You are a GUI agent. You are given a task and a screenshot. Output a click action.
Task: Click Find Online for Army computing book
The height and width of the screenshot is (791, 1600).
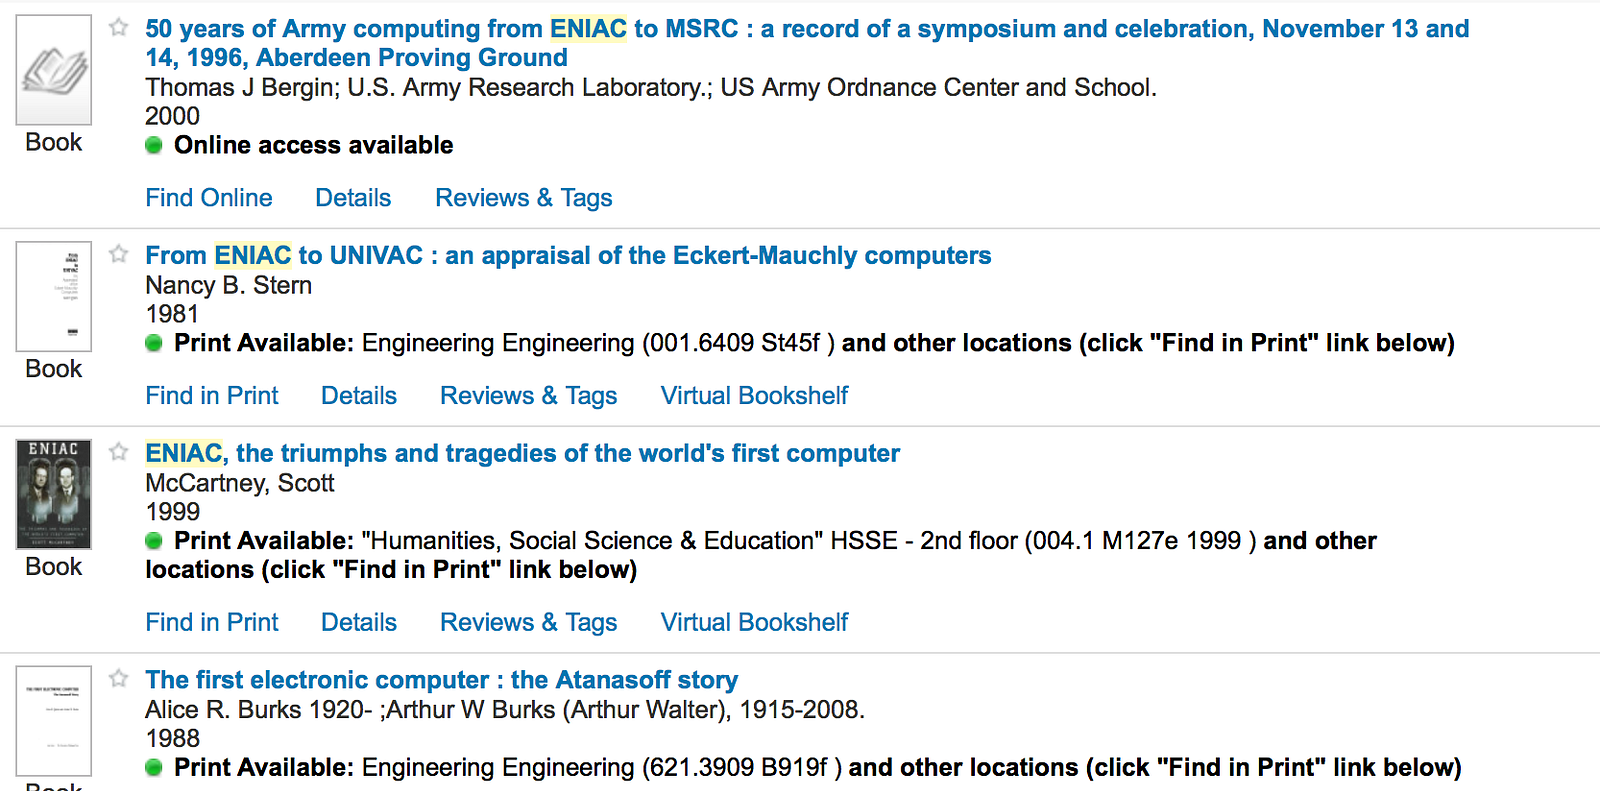point(209,198)
